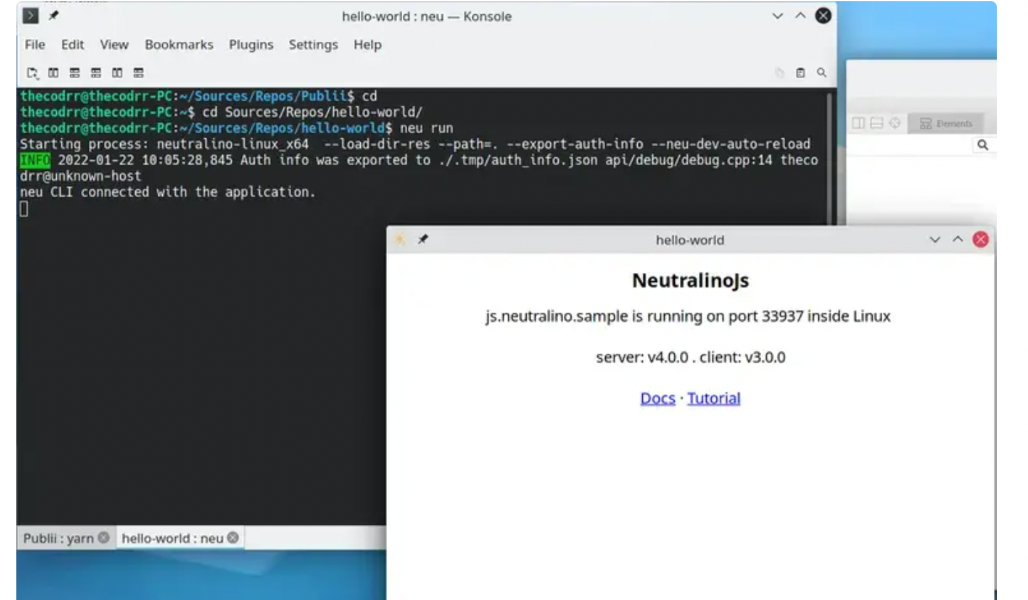Open the Edit menu
The height and width of the screenshot is (600, 1028).
coord(72,45)
